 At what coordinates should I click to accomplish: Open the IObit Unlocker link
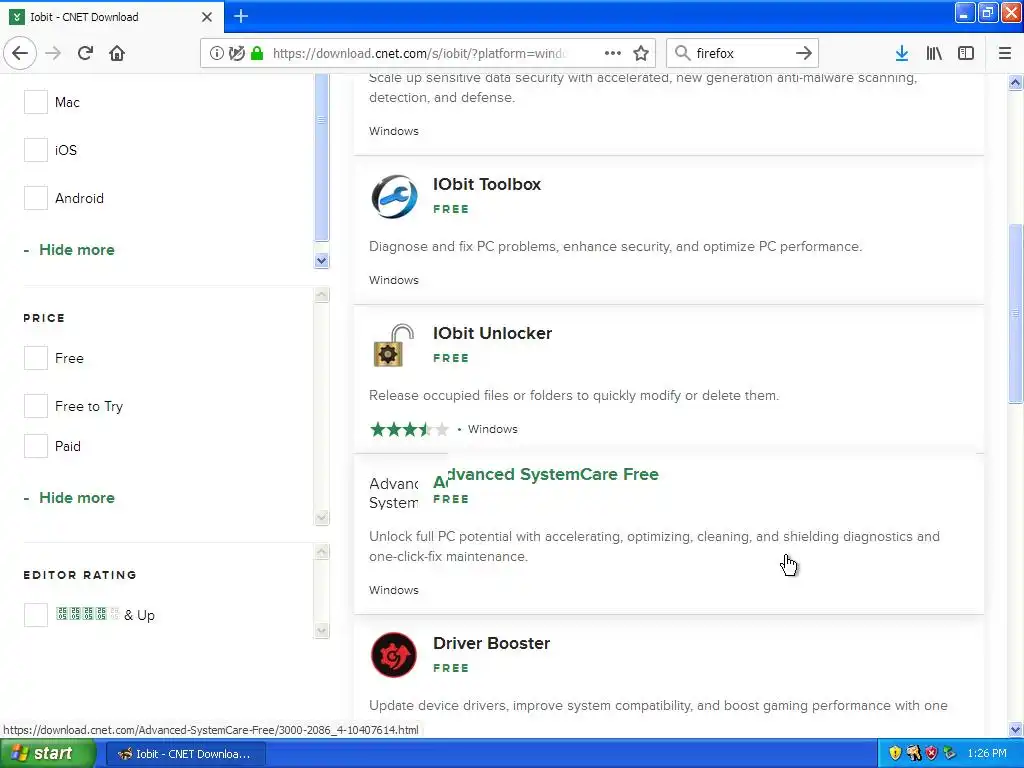492,333
